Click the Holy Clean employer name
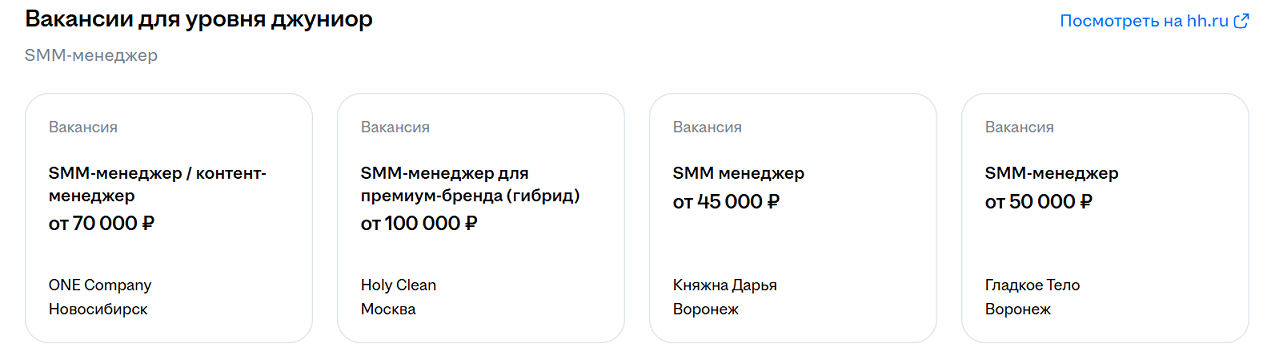 [399, 285]
